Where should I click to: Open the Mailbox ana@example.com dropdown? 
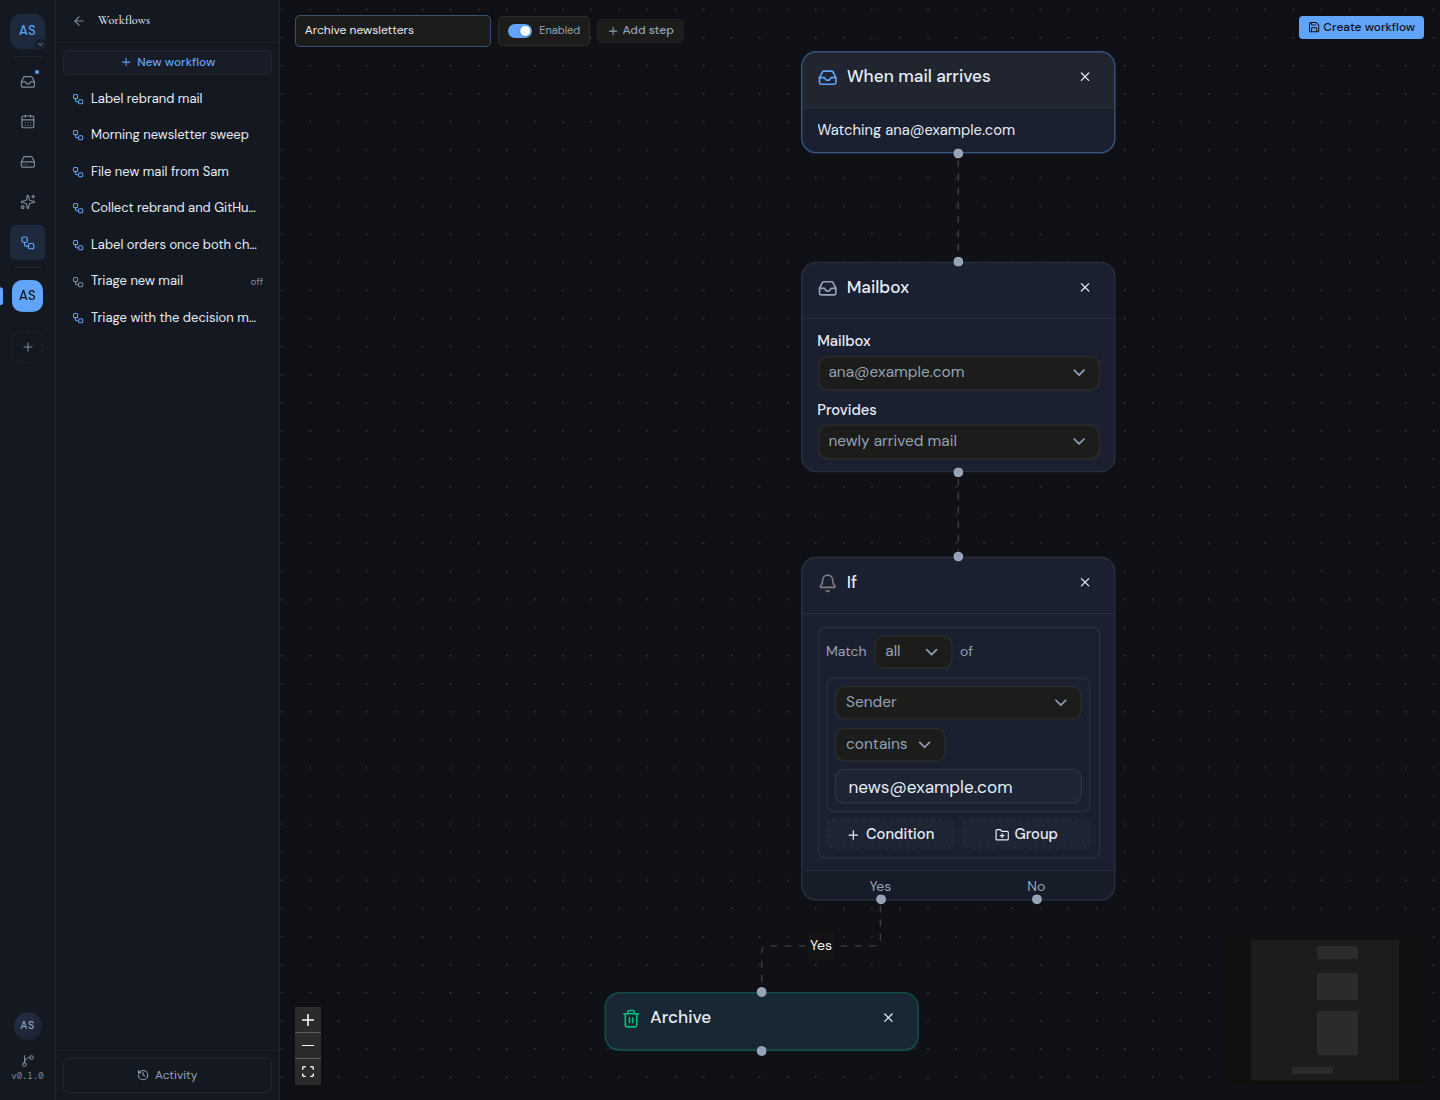[958, 373]
